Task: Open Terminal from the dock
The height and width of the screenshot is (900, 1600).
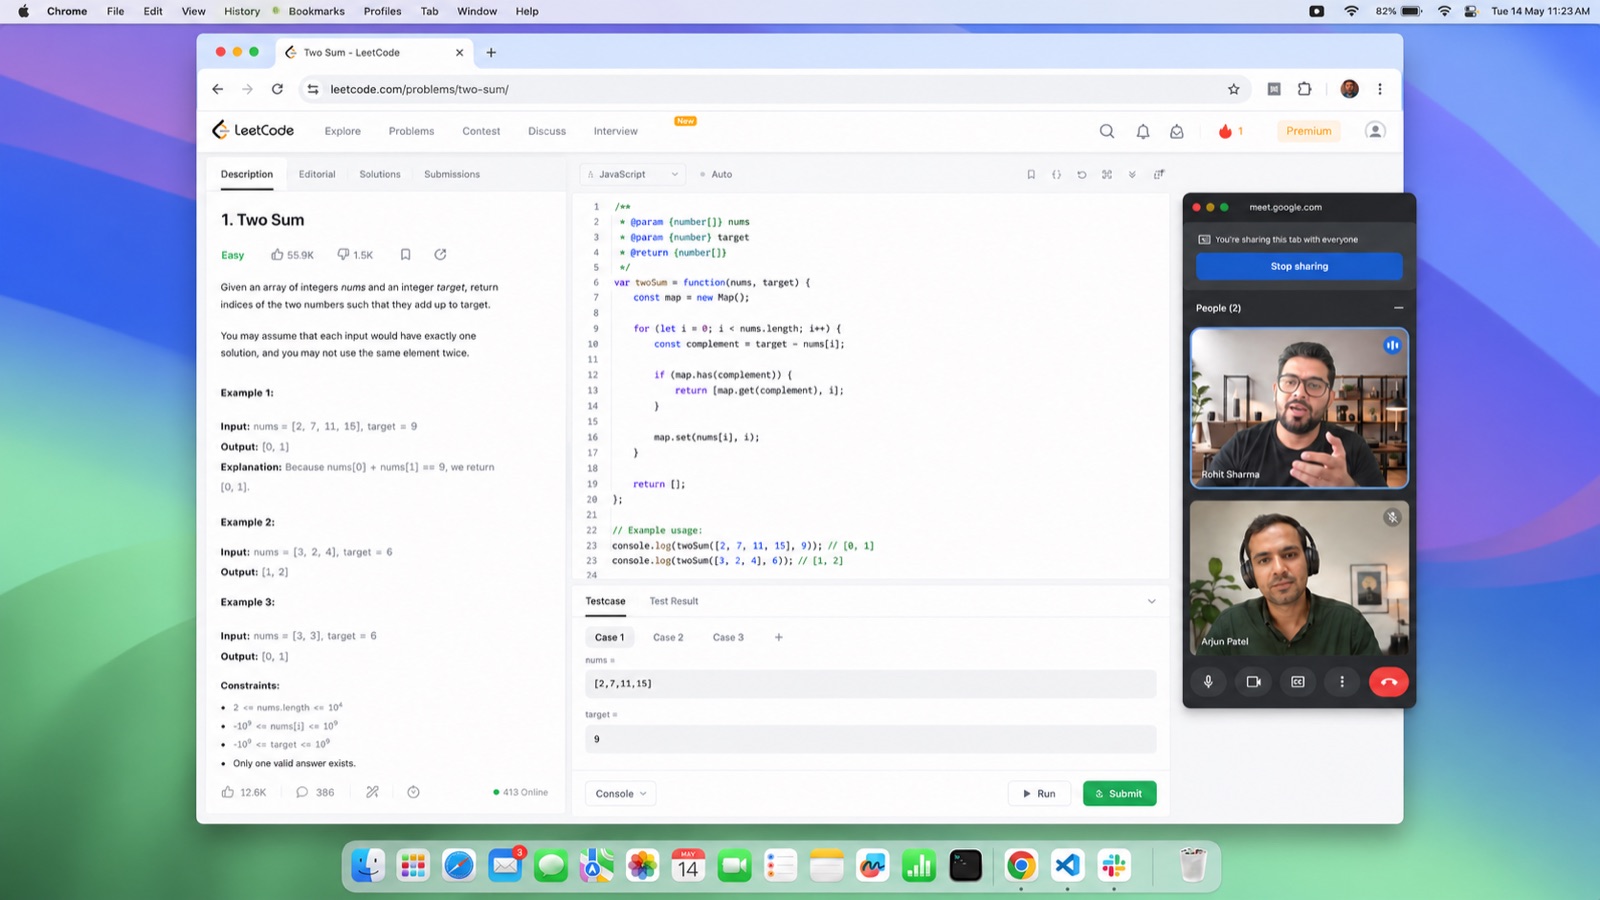Action: coord(965,865)
